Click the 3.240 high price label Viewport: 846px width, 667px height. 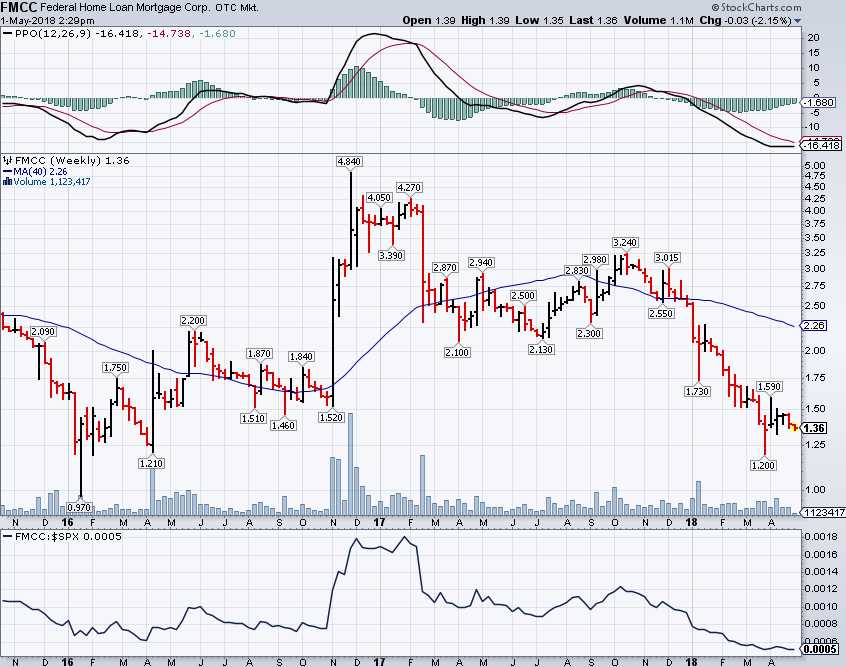(625, 242)
